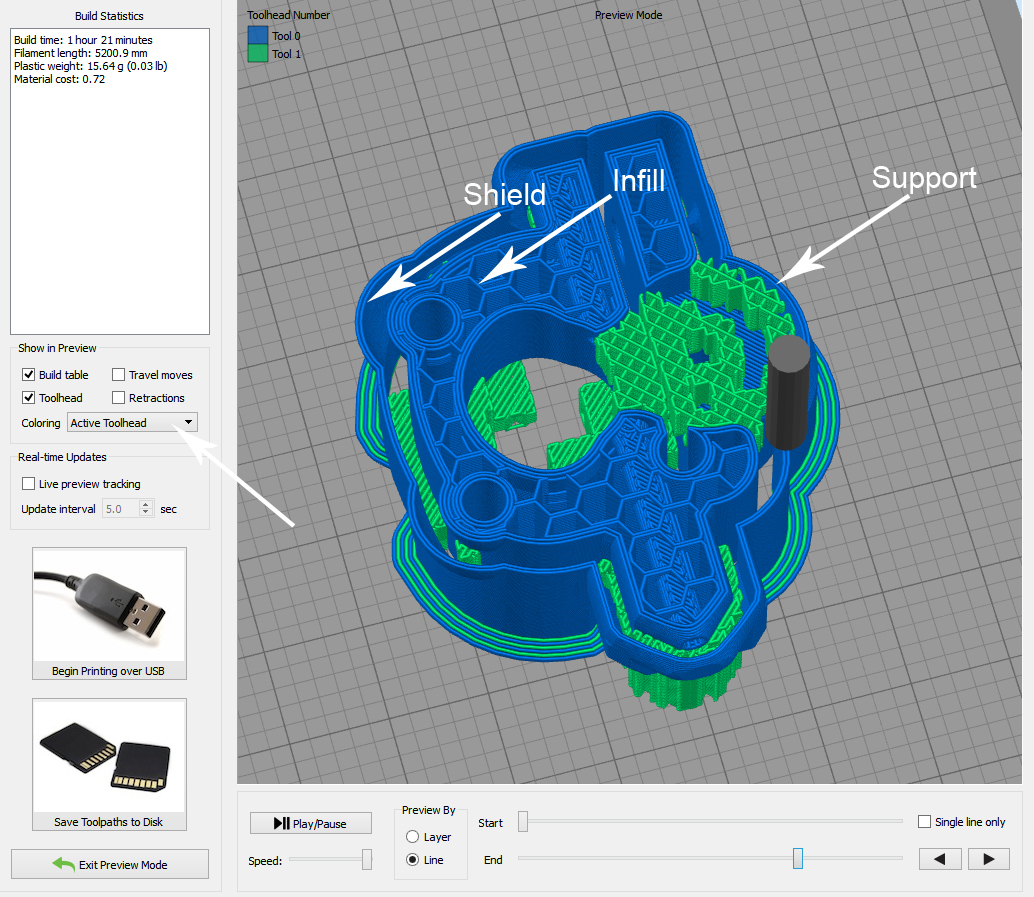
Task: Turn on Live preview tracking
Action: point(29,484)
